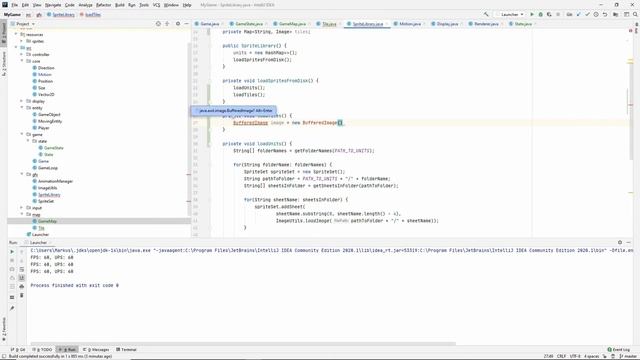This screenshot has width=640, height=360.
Task: Collapse the game folder
Action: coord(22,134)
